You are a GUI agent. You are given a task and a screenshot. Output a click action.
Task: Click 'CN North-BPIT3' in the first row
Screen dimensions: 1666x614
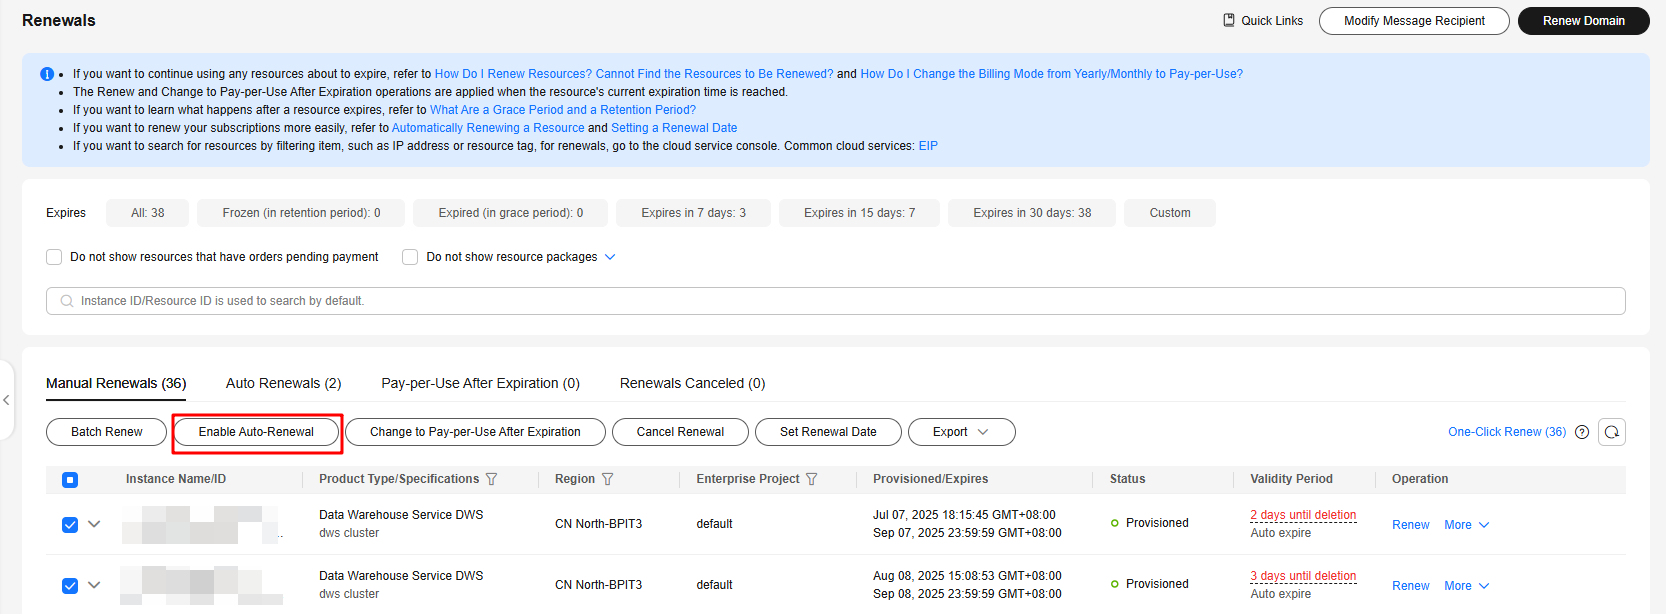click(x=599, y=524)
